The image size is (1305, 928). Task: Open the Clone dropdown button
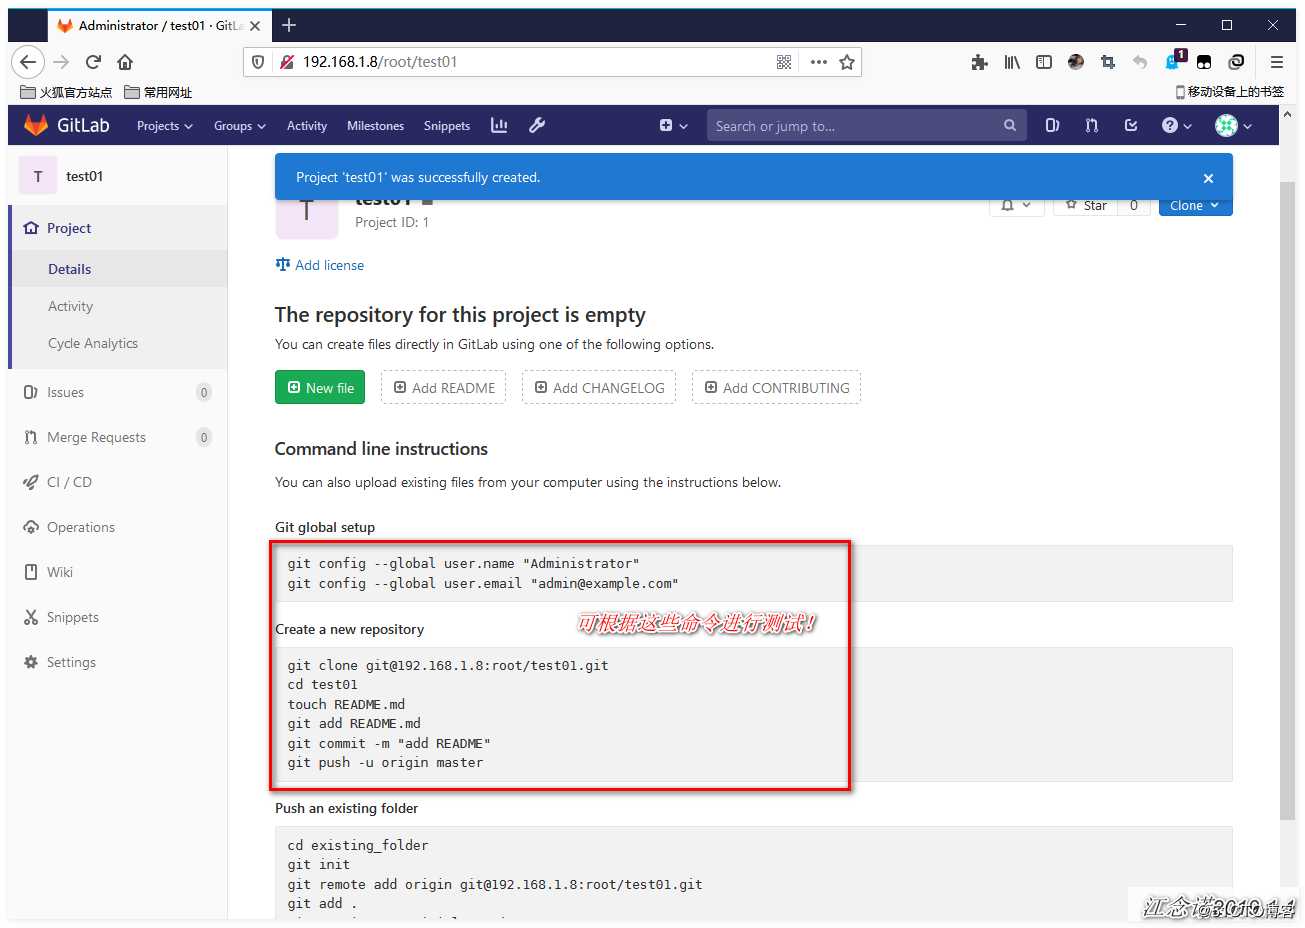tap(1195, 205)
